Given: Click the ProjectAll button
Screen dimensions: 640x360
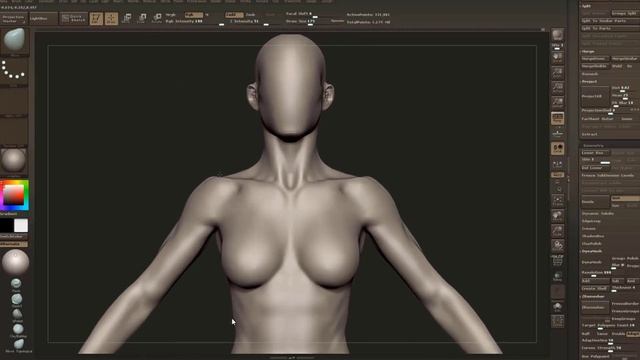Looking at the screenshot, I should point(595,96).
